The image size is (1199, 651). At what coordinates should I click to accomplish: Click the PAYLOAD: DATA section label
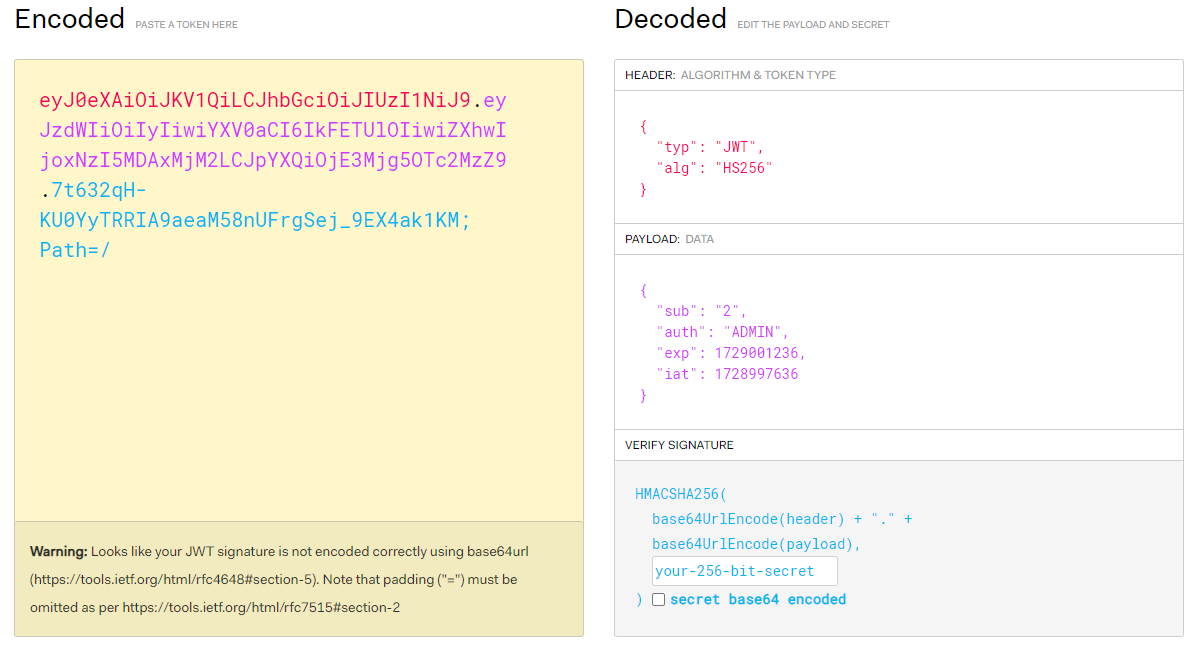(669, 239)
